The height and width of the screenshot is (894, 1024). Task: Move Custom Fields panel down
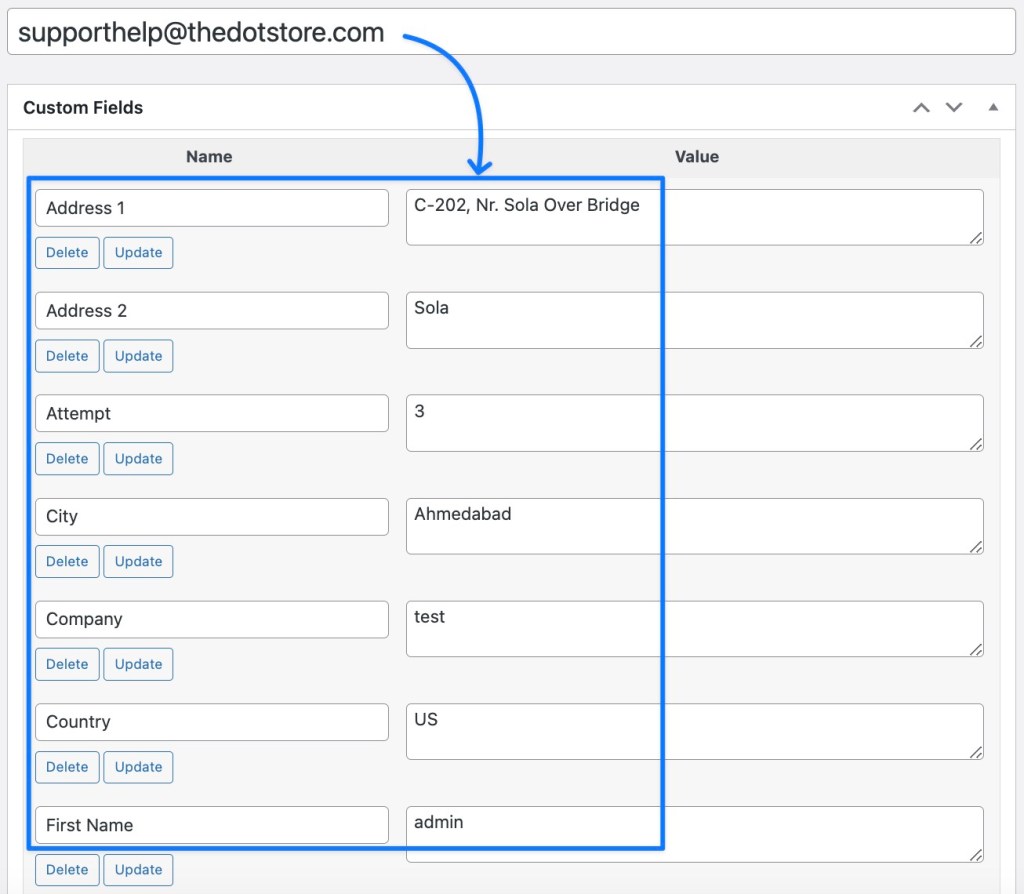(954, 108)
